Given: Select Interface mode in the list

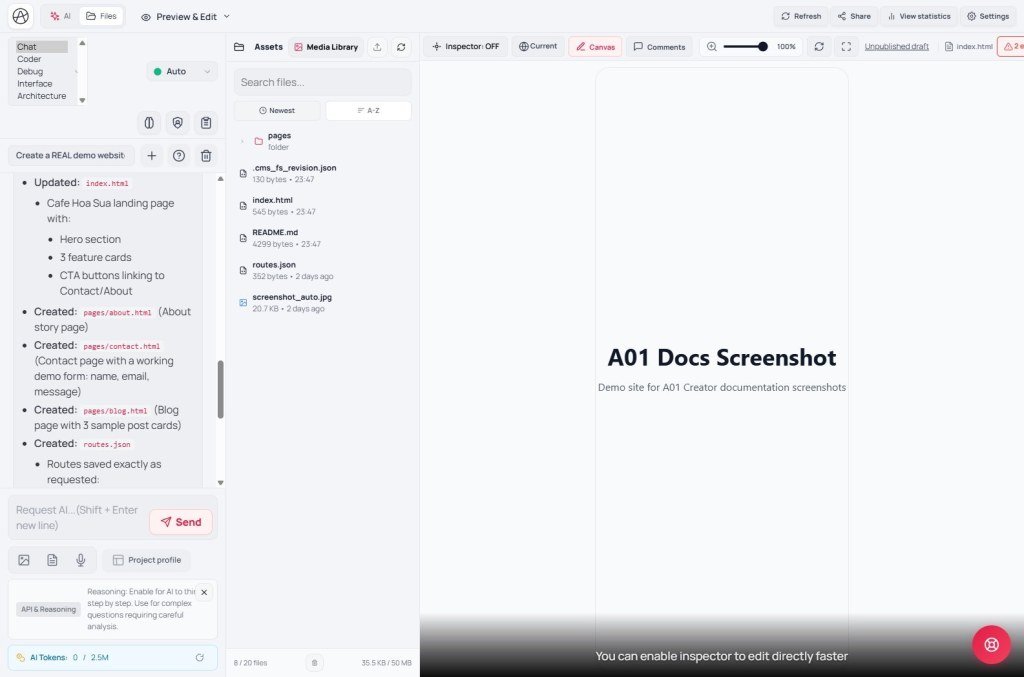Looking at the screenshot, I should click(42, 84).
